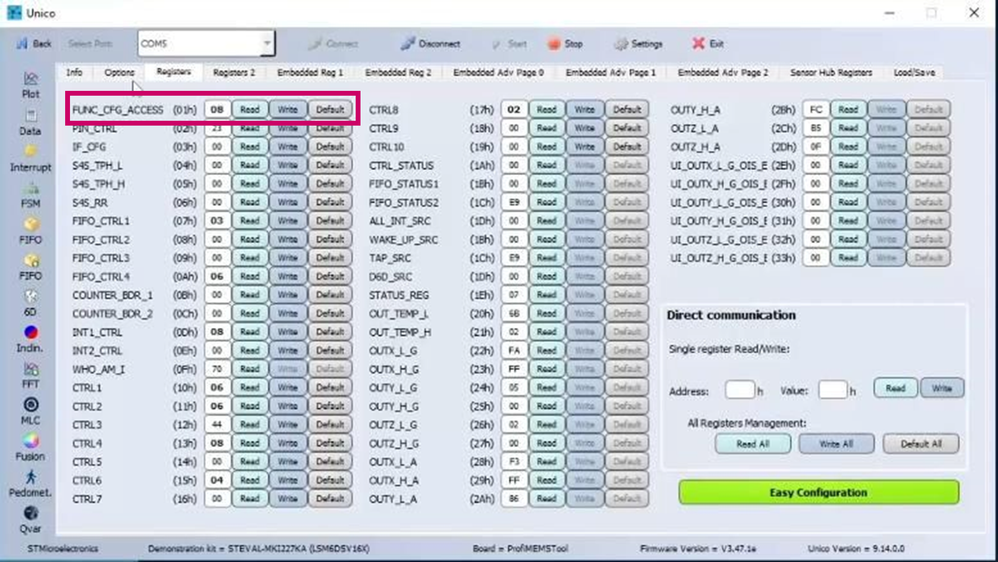Image resolution: width=998 pixels, height=562 pixels.
Task: Click the Connect toolbar button
Action: 333,43
